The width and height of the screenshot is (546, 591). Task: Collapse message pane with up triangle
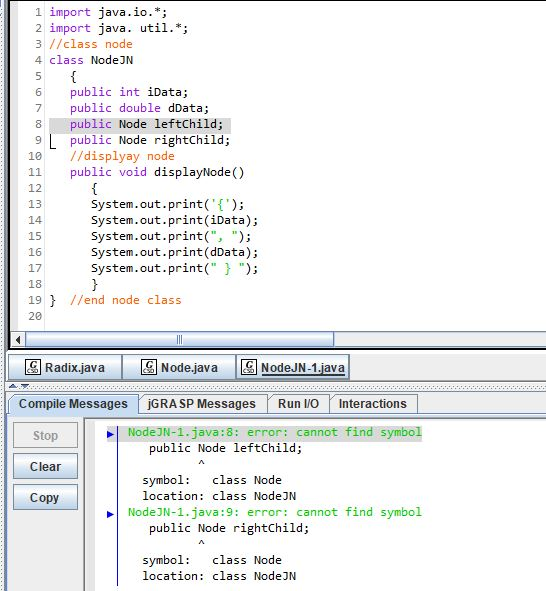pyautogui.click(x=12, y=386)
